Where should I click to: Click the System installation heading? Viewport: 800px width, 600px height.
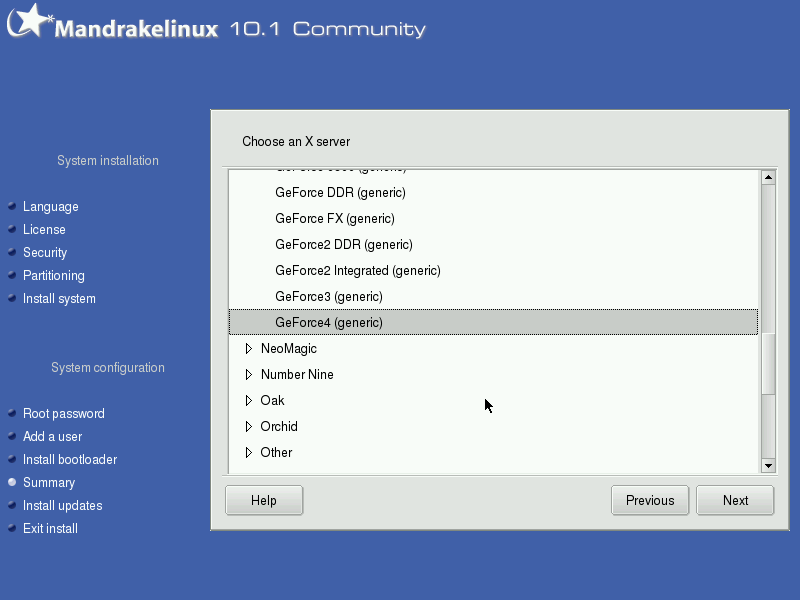tap(108, 160)
